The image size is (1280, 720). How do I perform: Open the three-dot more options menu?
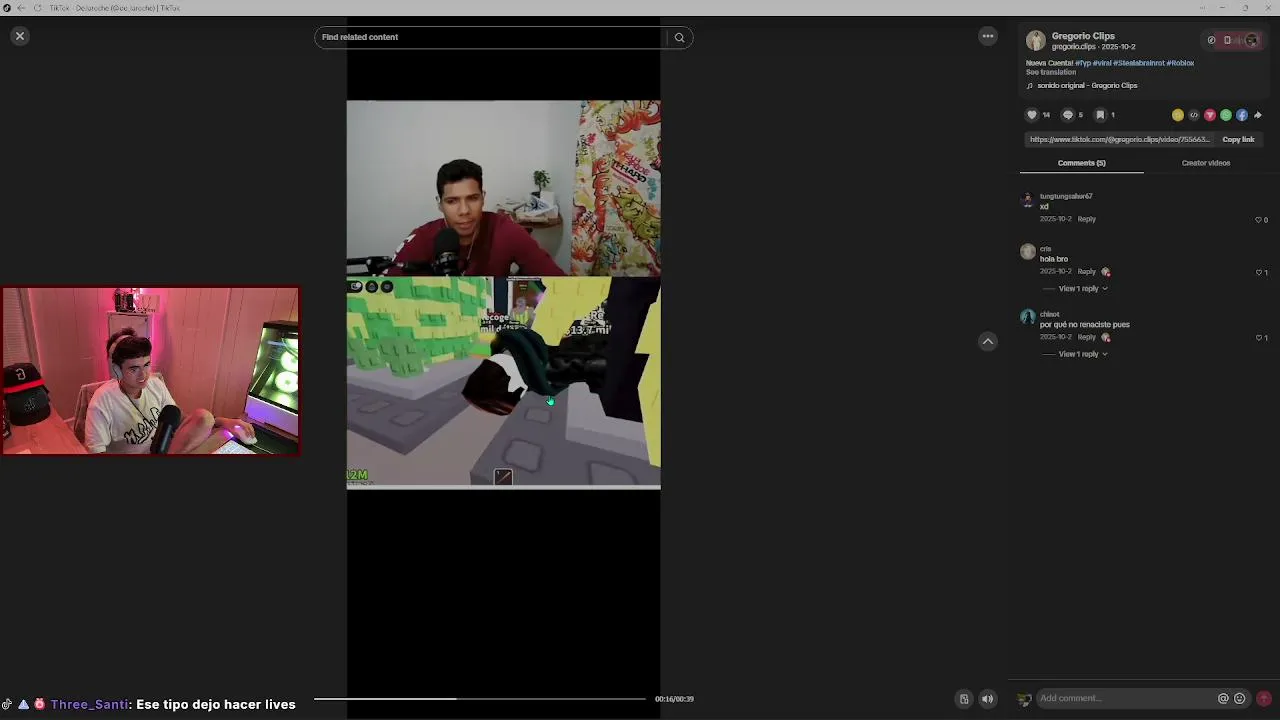tap(988, 36)
